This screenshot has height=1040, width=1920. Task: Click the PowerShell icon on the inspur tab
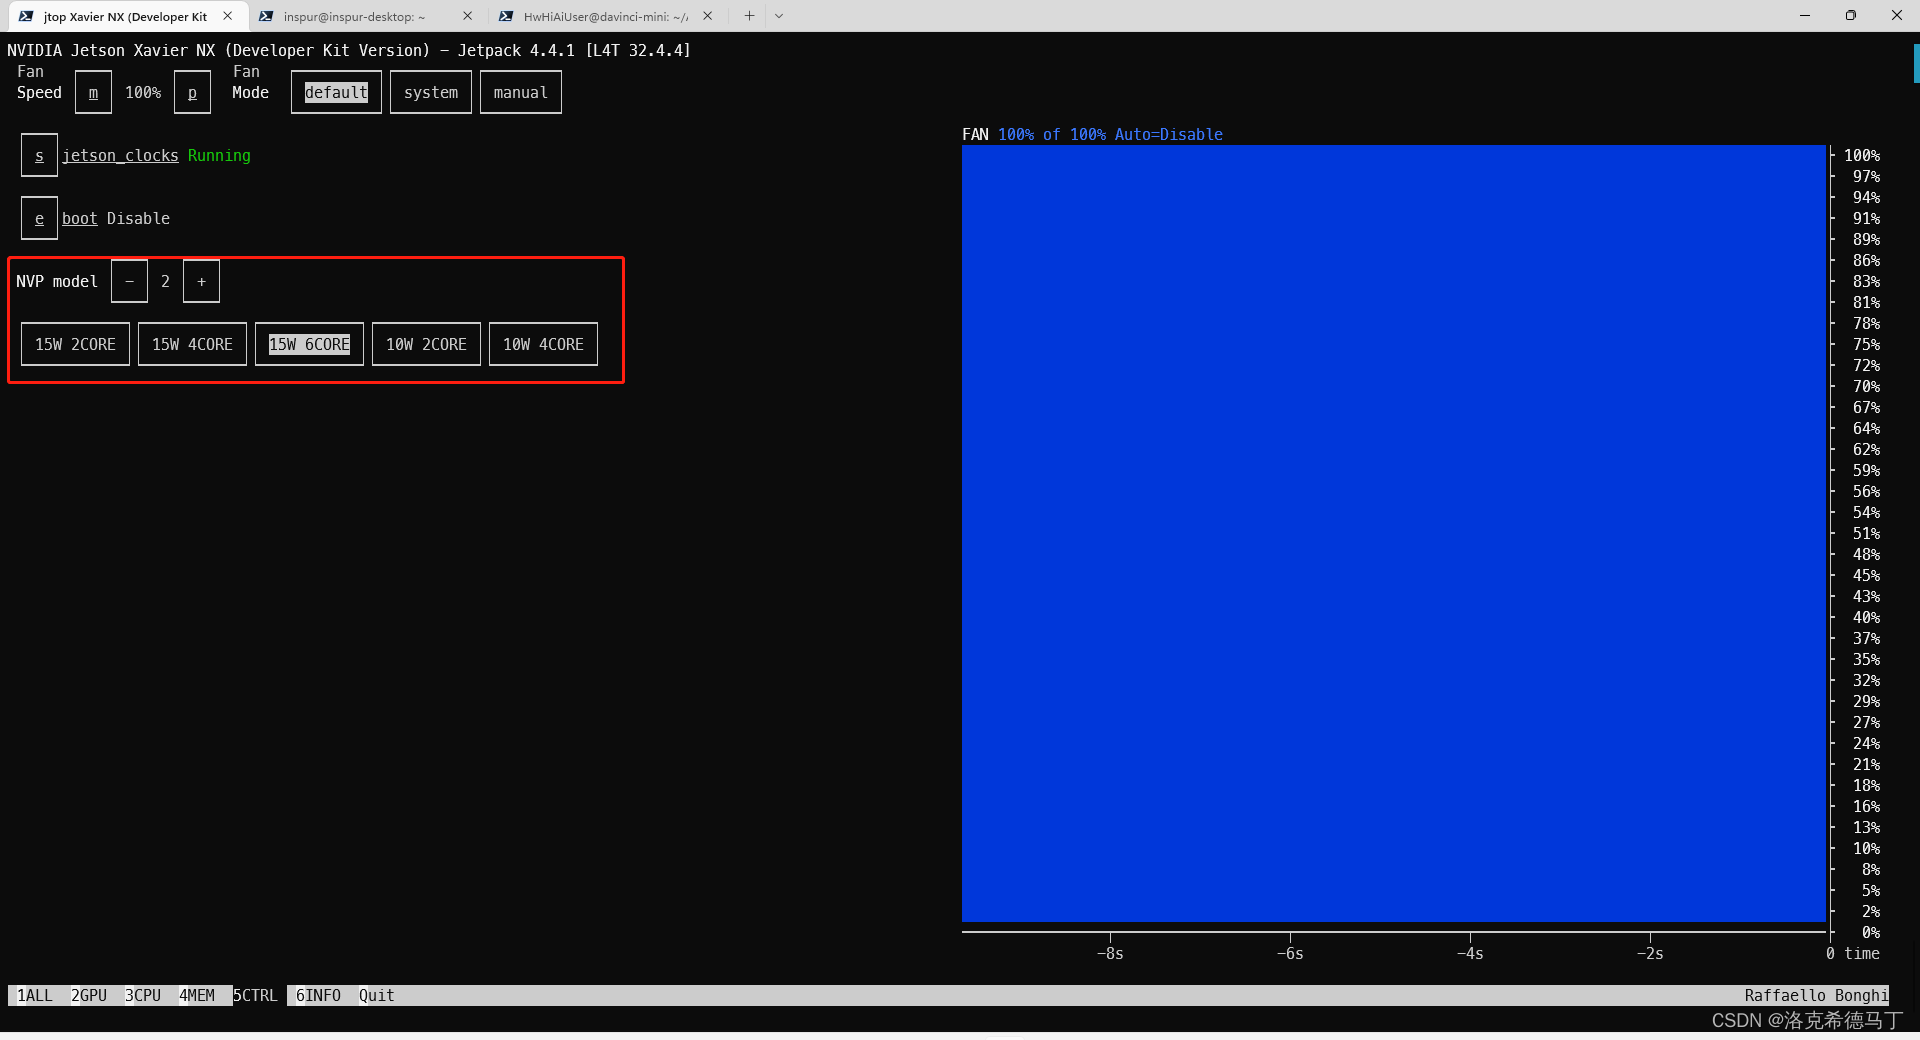(266, 16)
